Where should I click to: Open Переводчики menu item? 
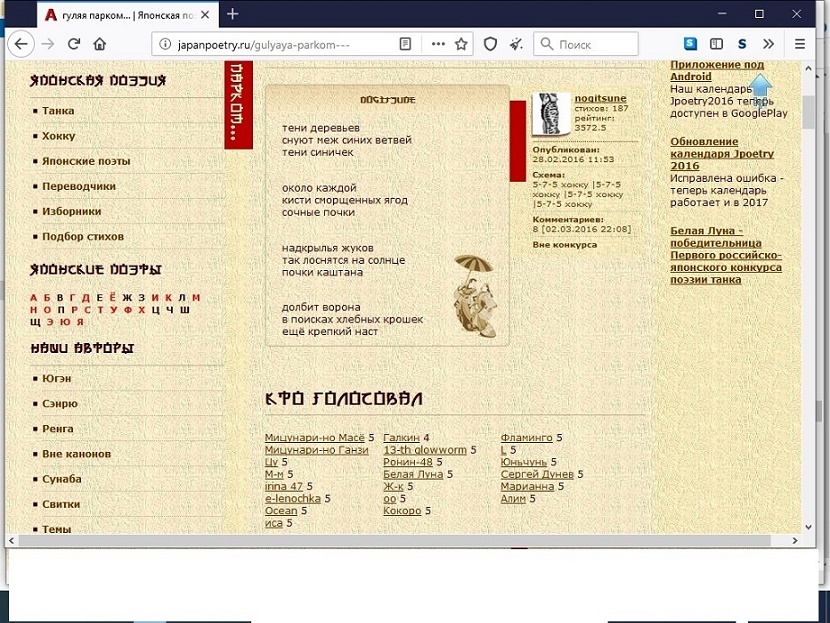(x=79, y=186)
